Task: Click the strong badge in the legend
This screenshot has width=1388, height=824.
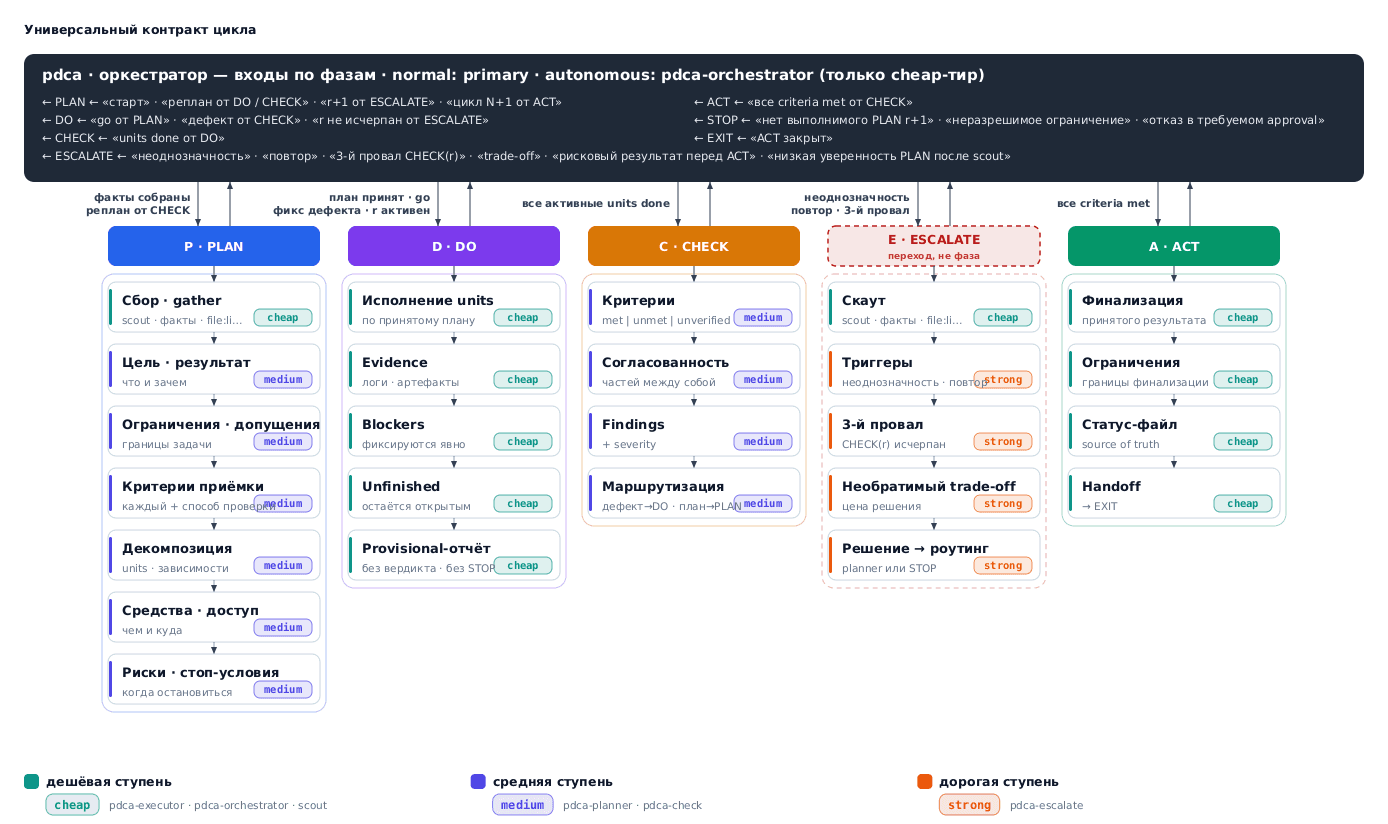Action: [969, 805]
